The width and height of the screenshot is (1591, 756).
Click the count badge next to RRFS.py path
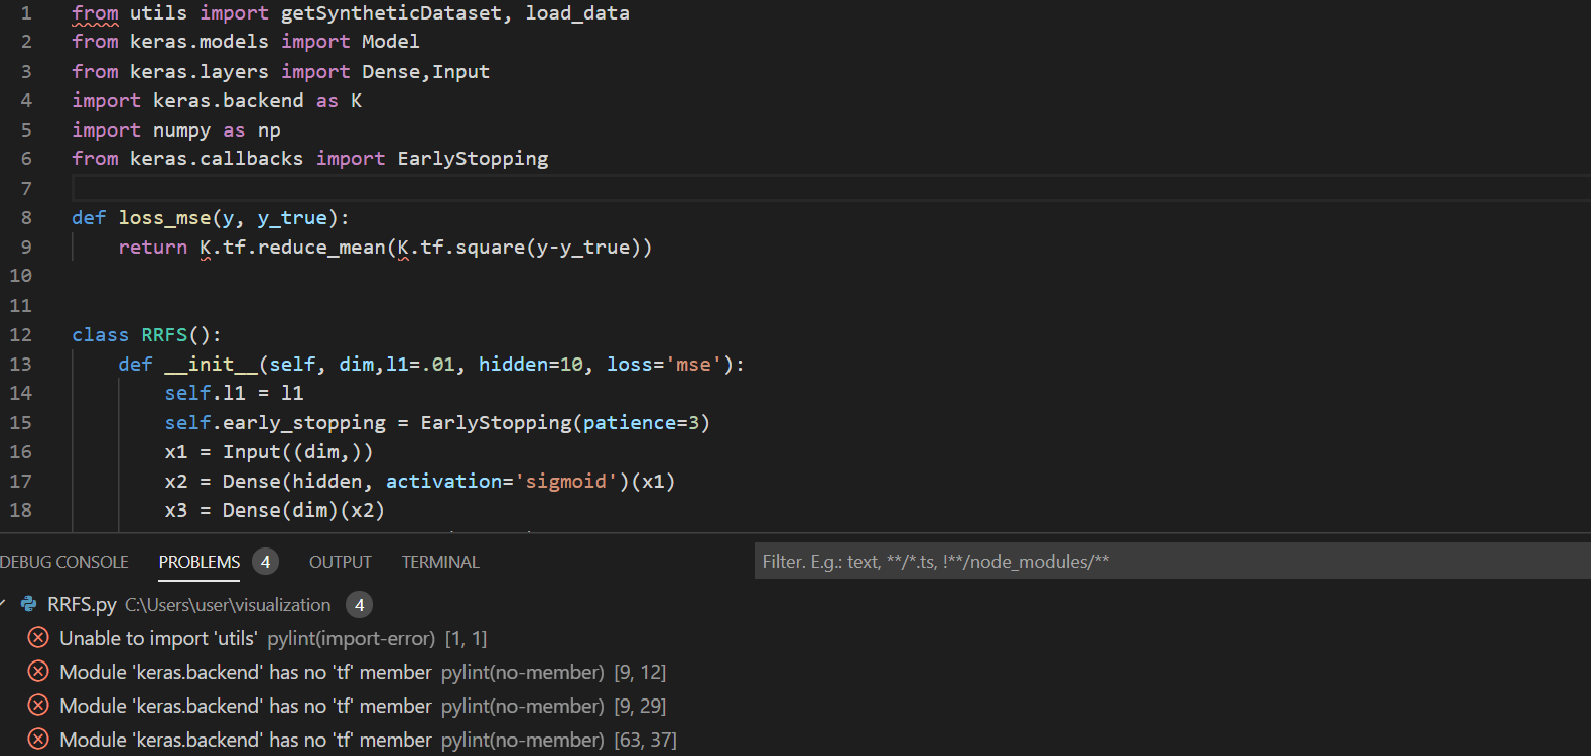(x=359, y=604)
